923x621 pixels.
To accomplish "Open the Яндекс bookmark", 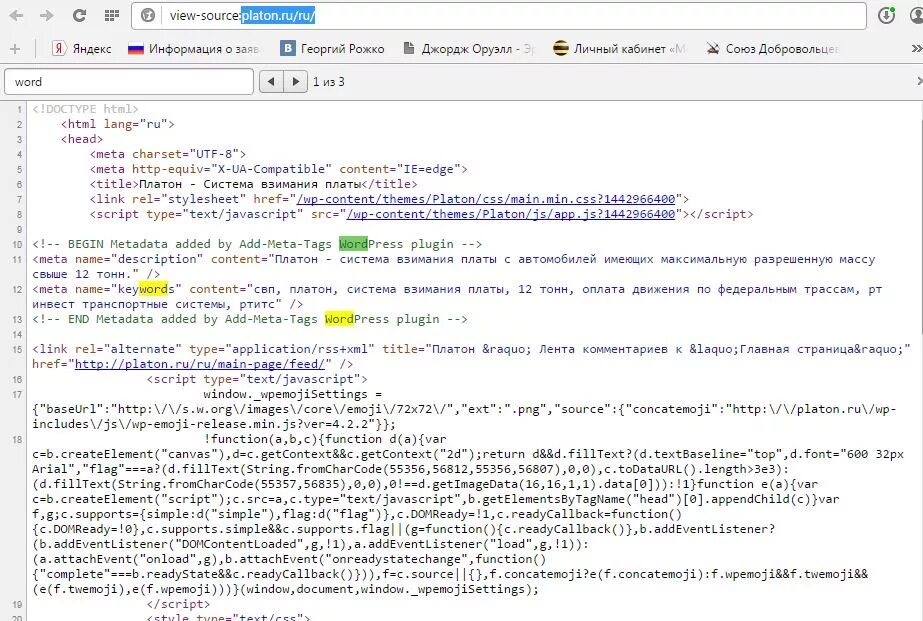I will tap(81, 49).
